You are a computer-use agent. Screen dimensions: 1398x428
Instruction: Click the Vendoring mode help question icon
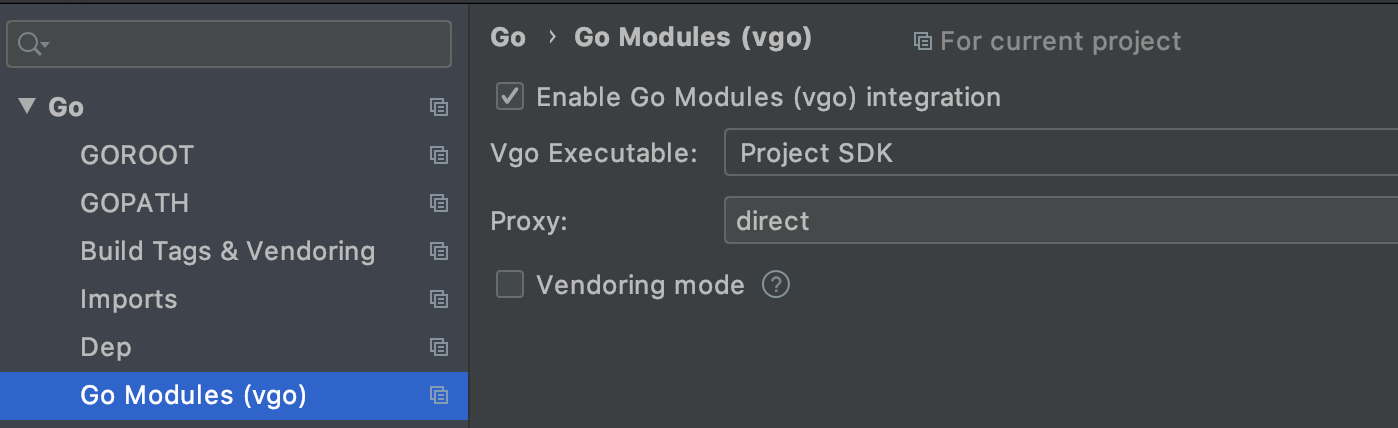[x=776, y=285]
